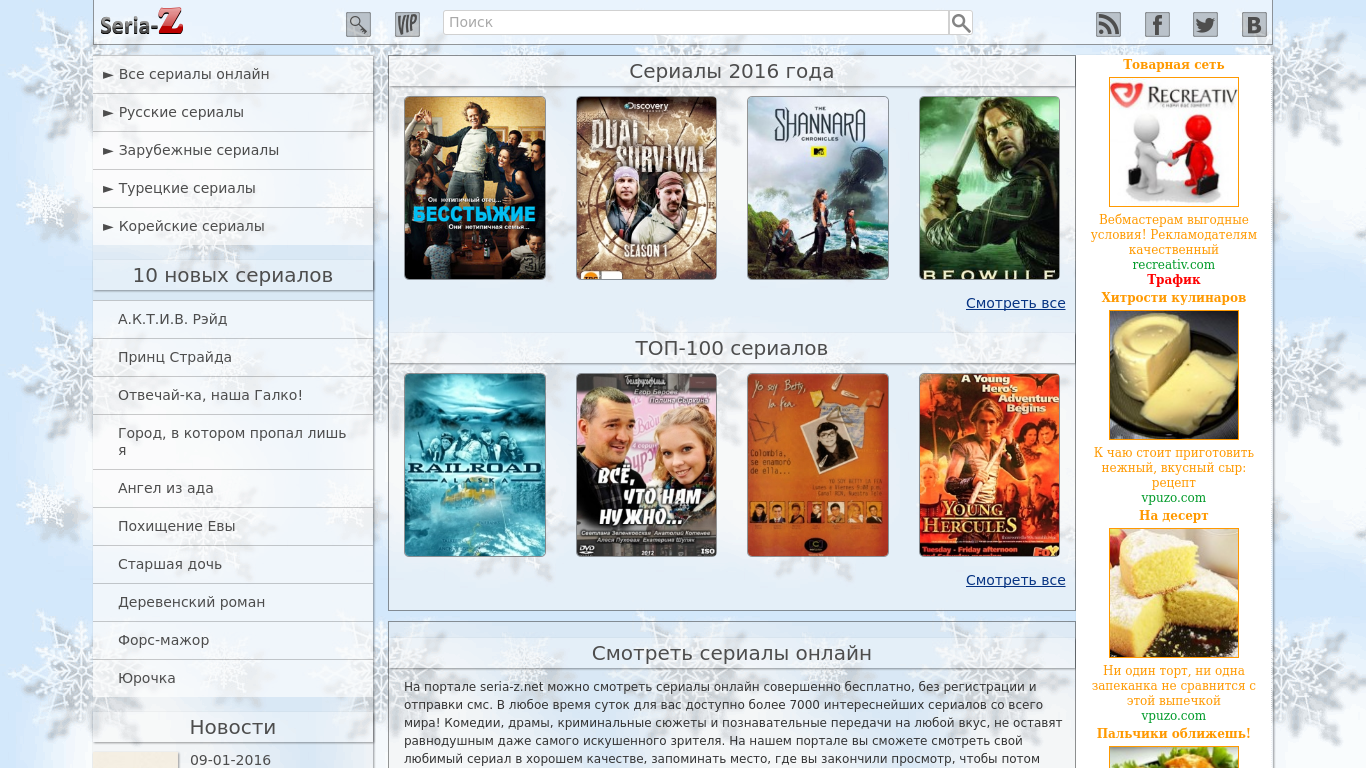Viewport: 1366px width, 768px height.
Task: Click the Новости section heading
Action: click(x=233, y=727)
